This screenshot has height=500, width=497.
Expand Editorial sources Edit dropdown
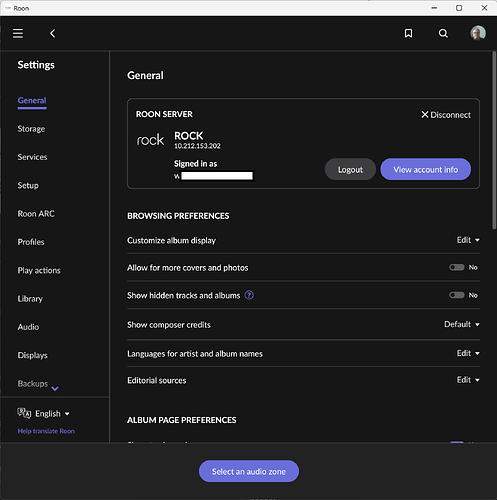point(468,380)
